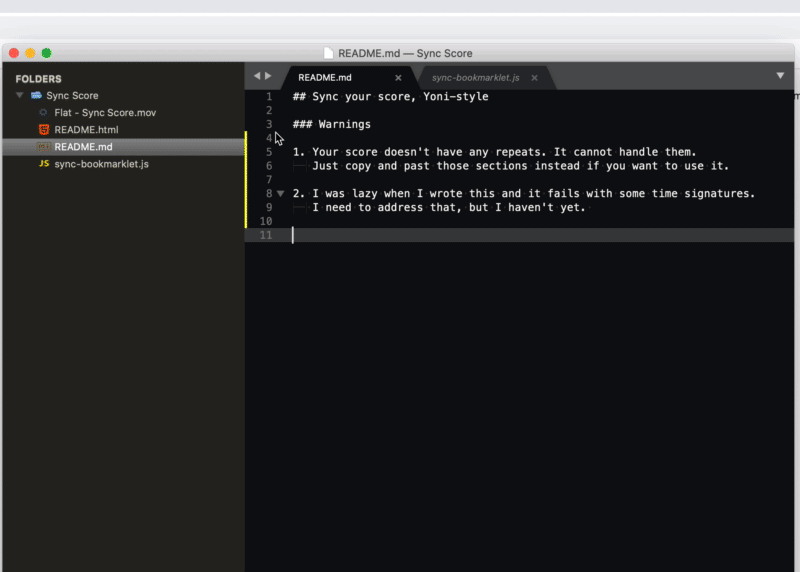Switch to the README.md tab

pos(324,78)
